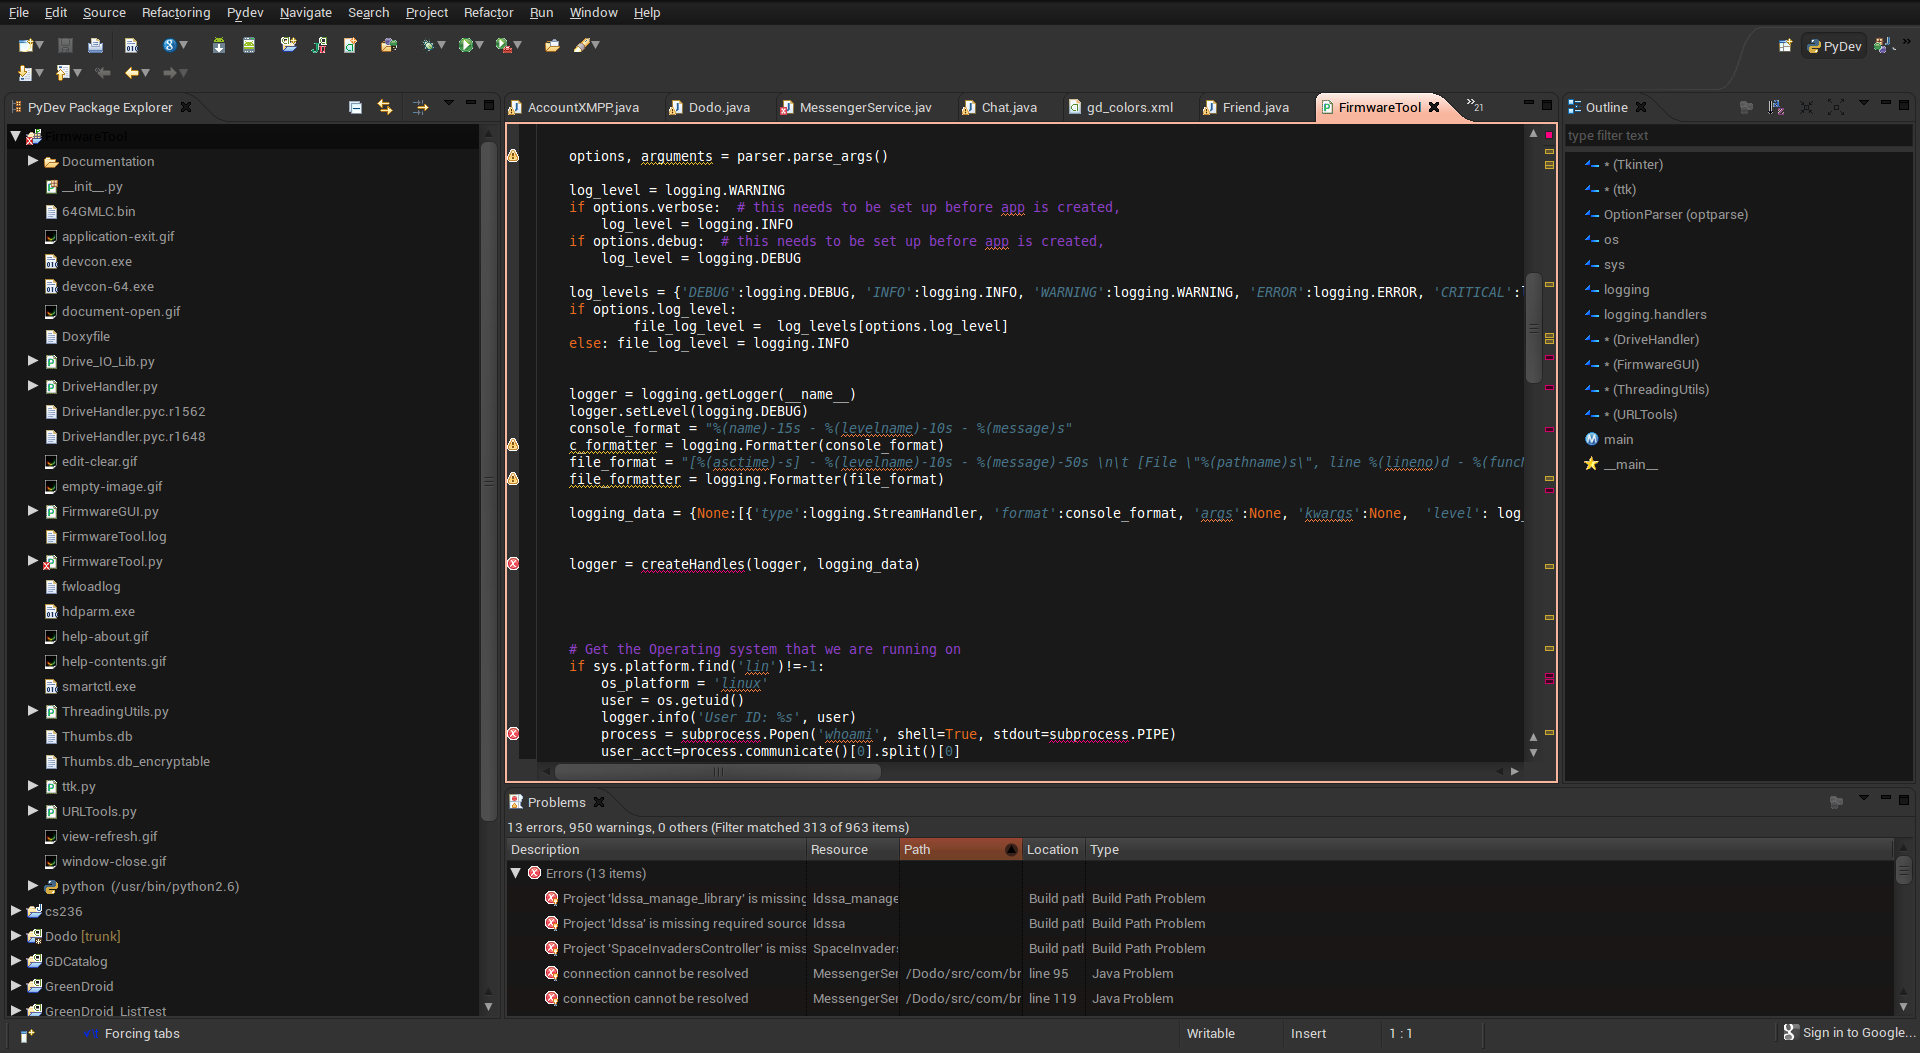
Task: Click the New Java Class icon
Action: pyautogui.click(x=350, y=45)
